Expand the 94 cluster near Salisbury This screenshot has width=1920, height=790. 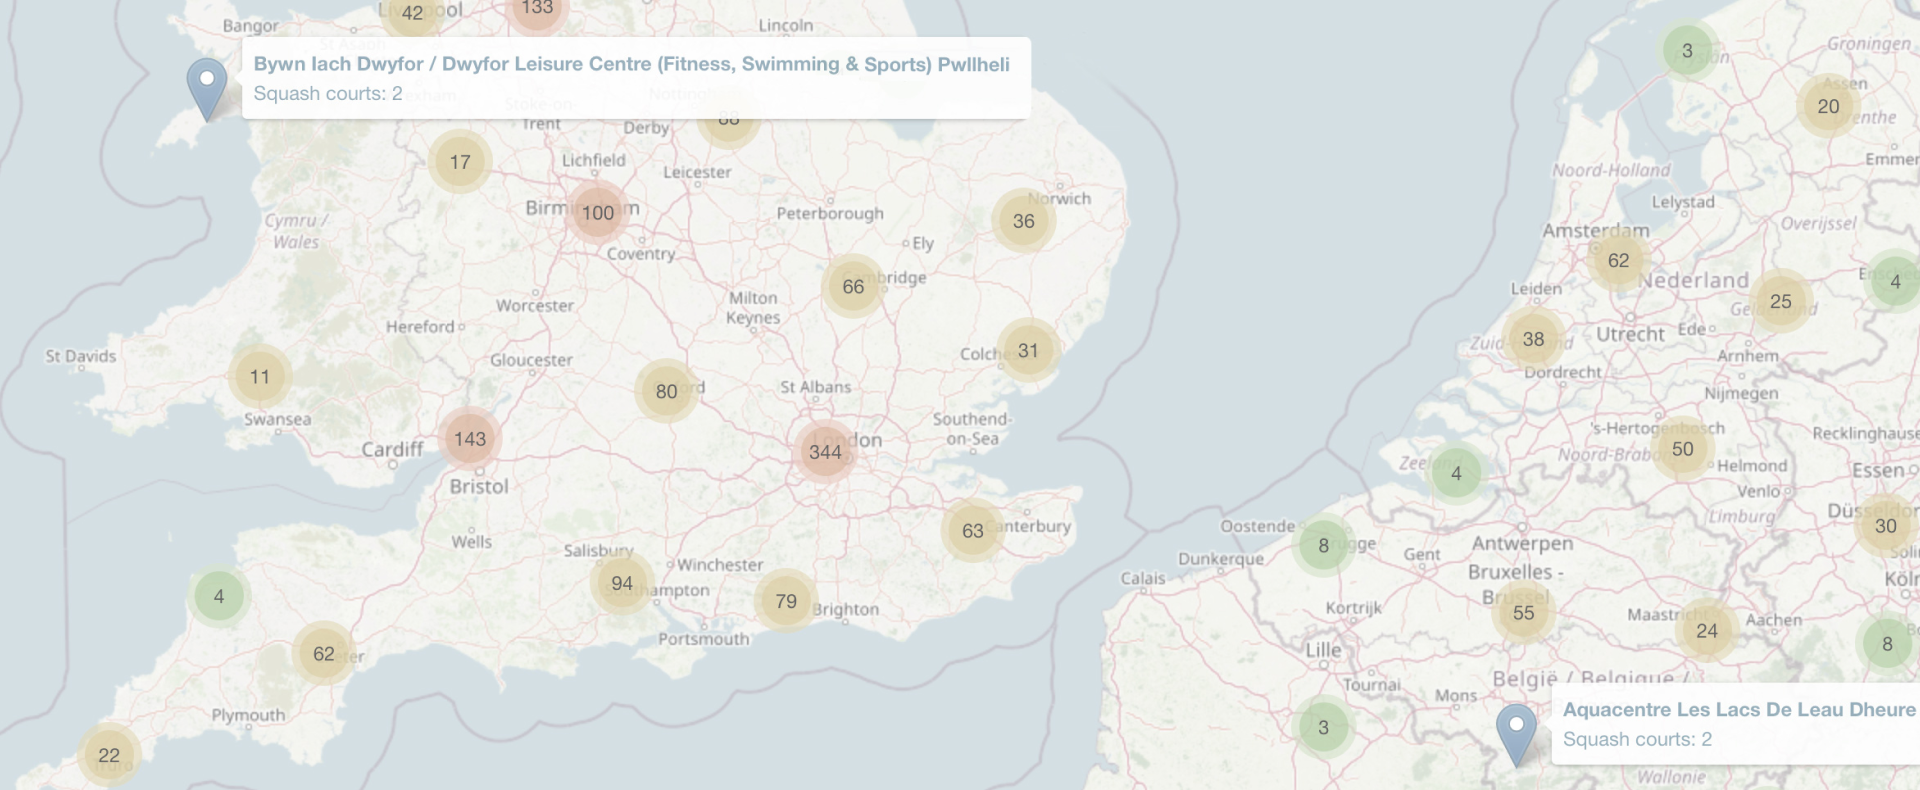(x=622, y=584)
